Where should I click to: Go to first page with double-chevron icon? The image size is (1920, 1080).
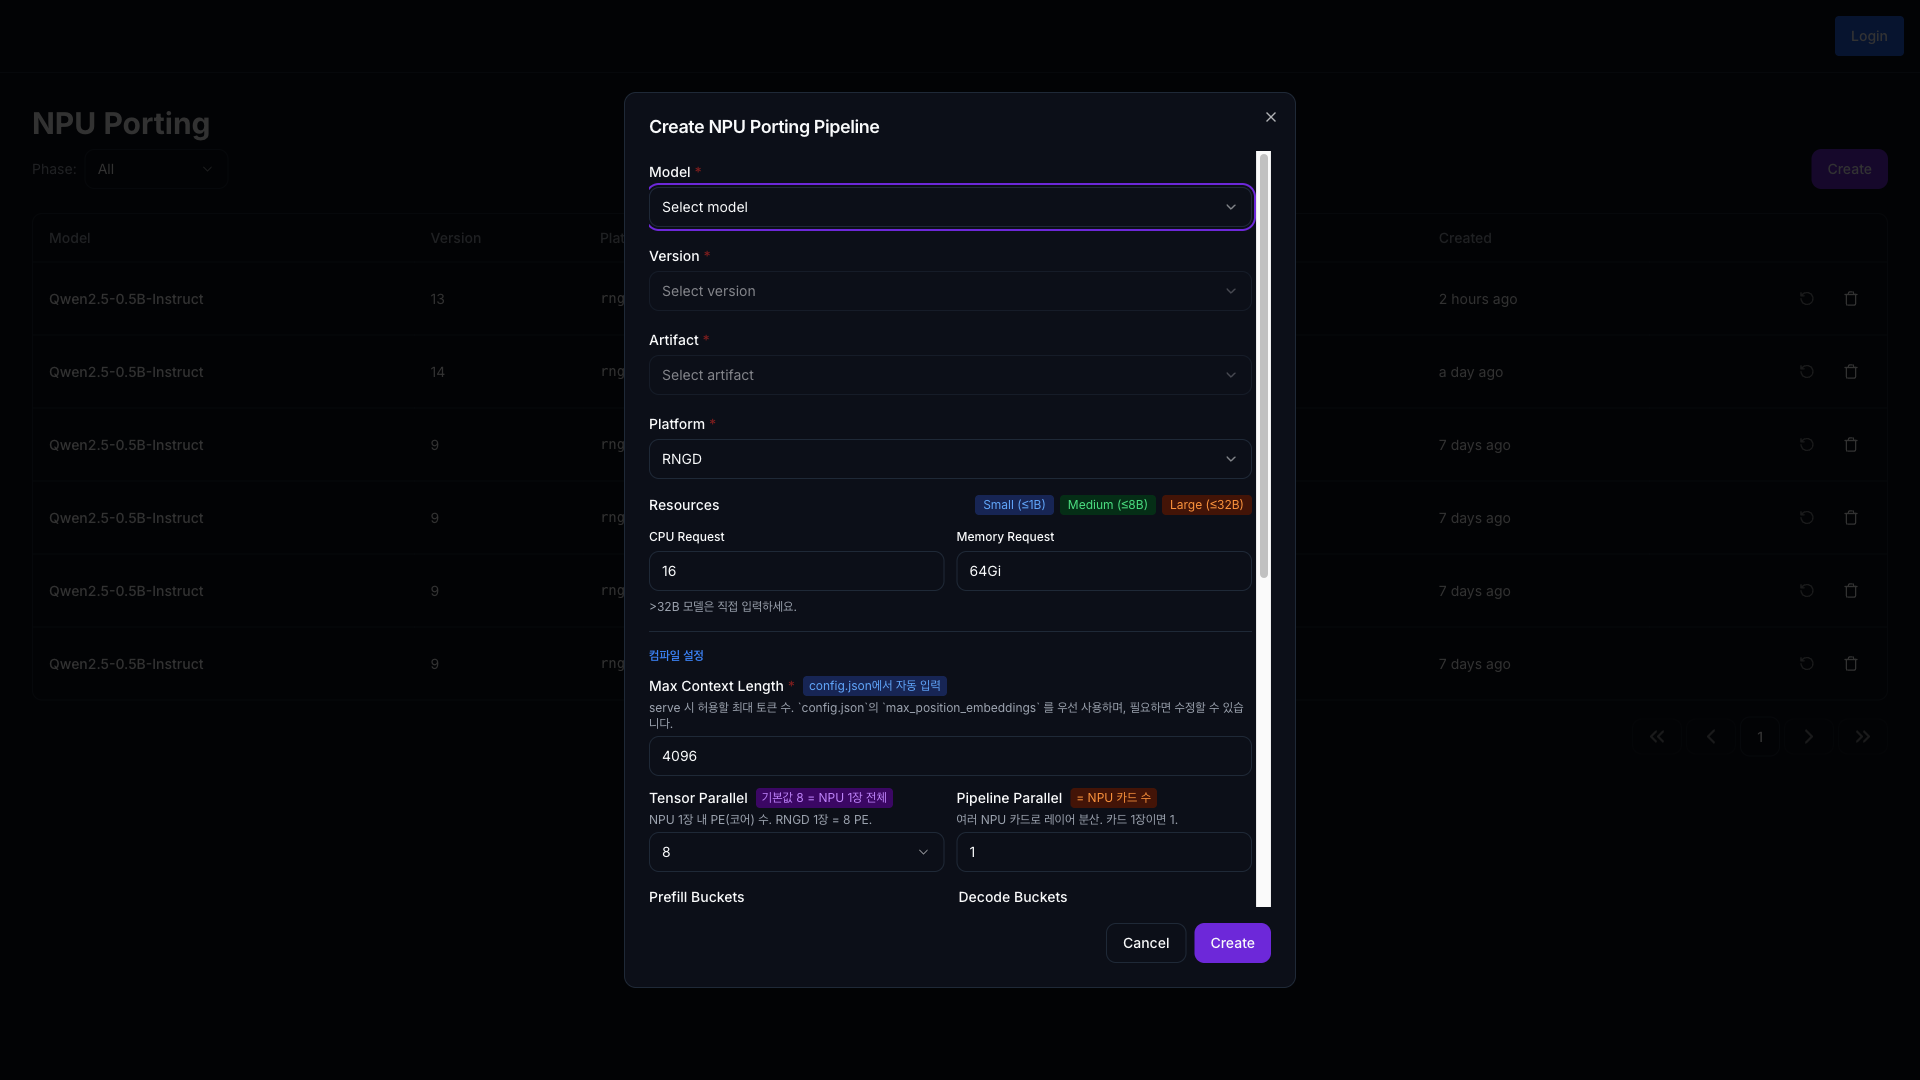click(x=1657, y=737)
